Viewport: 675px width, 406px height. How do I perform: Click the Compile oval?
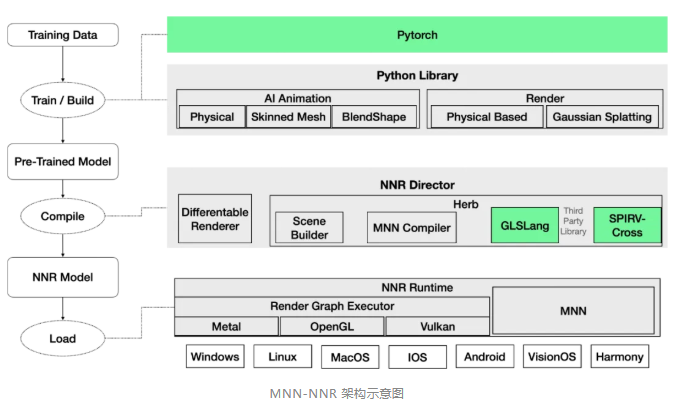tap(62, 216)
